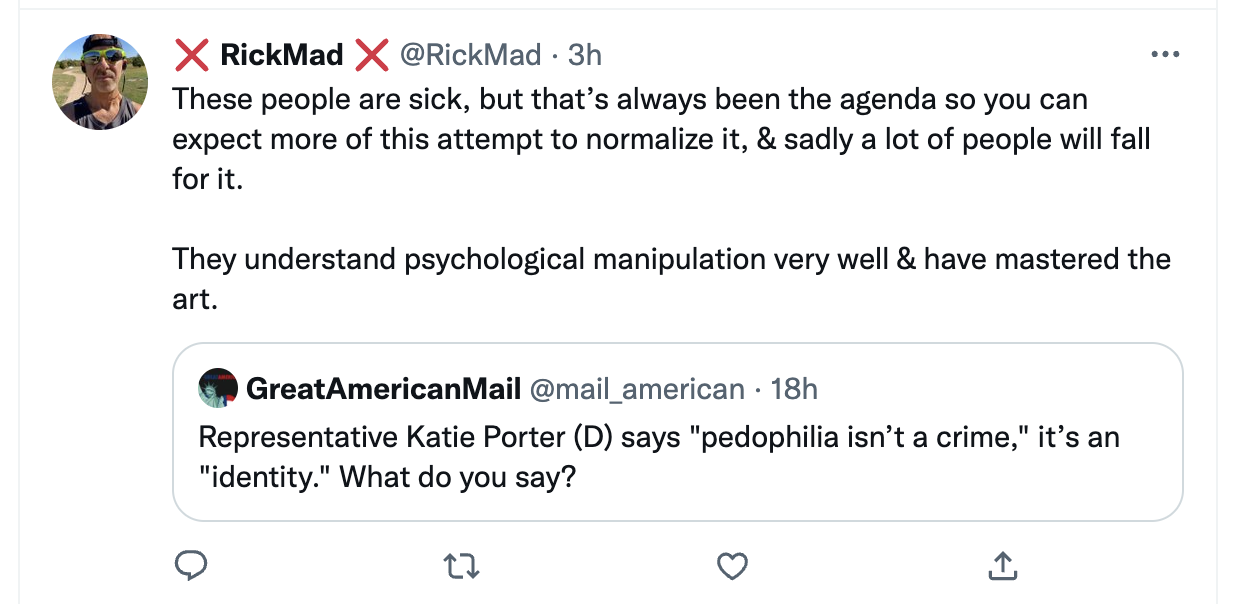The image size is (1240, 604).
Task: Retweet the RickMad post
Action: click(x=461, y=566)
